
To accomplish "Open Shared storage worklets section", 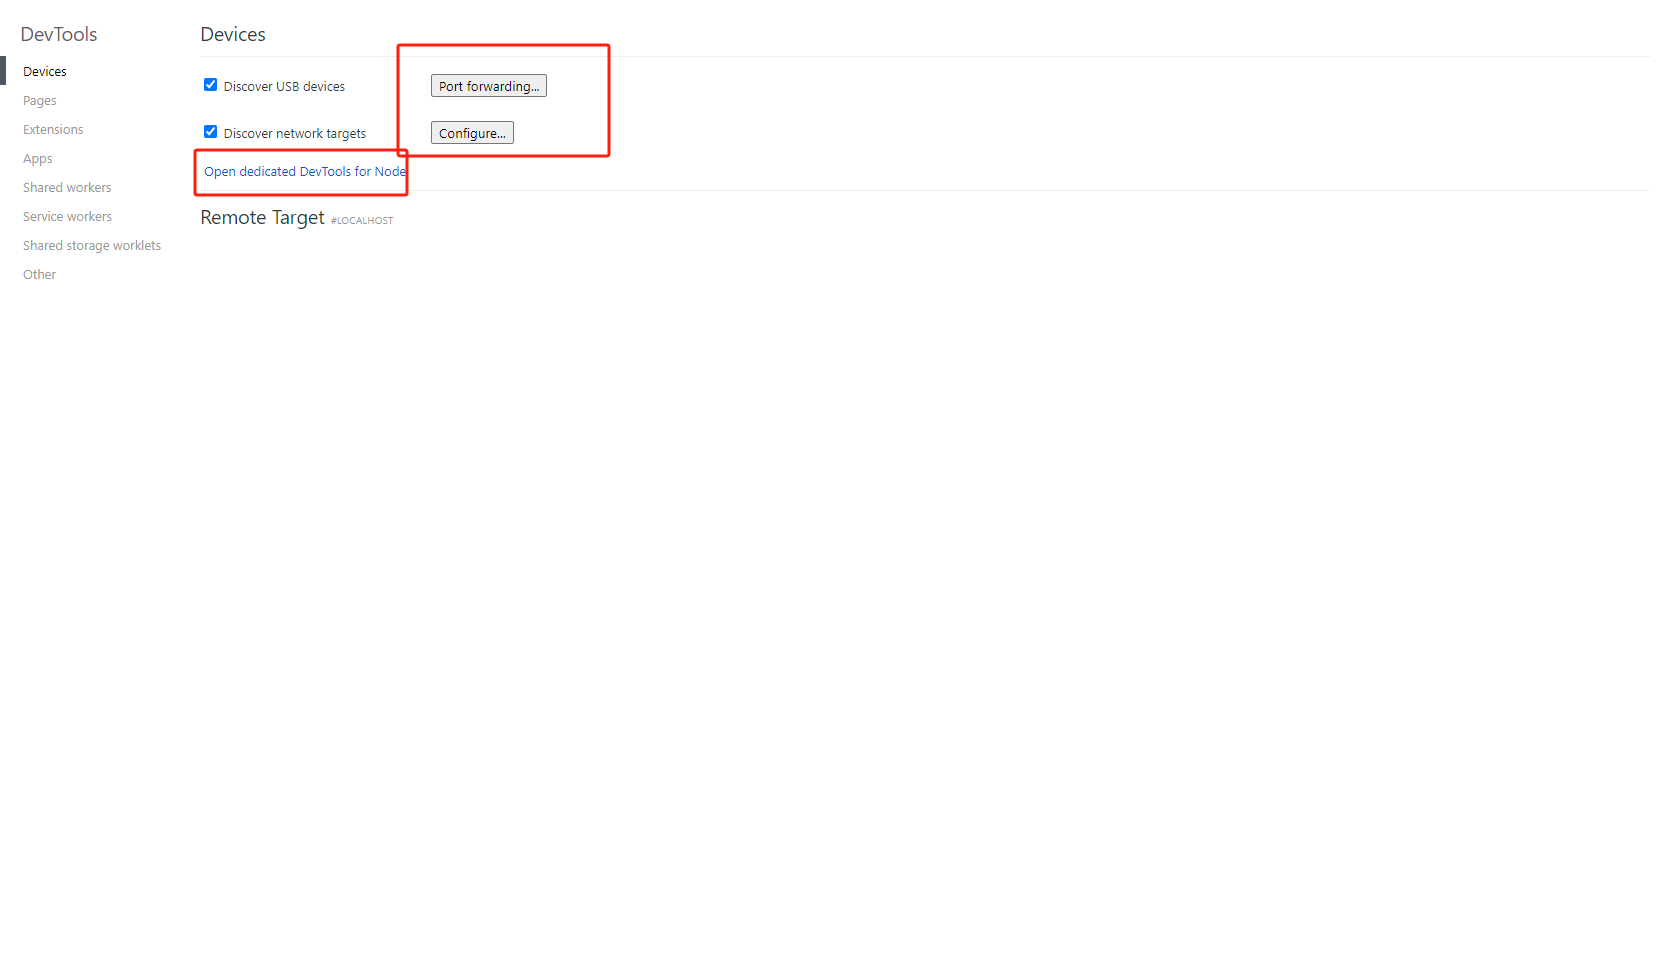I will point(92,246).
